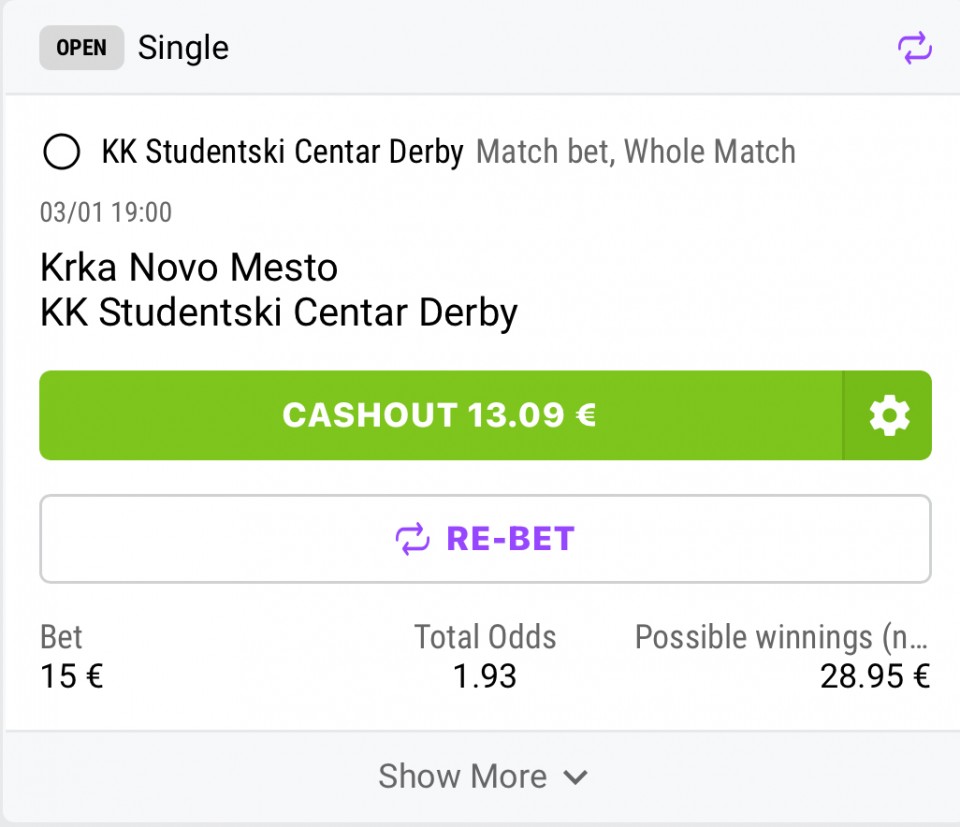Click KK Studentski Centar Derby in matchup

(x=278, y=313)
